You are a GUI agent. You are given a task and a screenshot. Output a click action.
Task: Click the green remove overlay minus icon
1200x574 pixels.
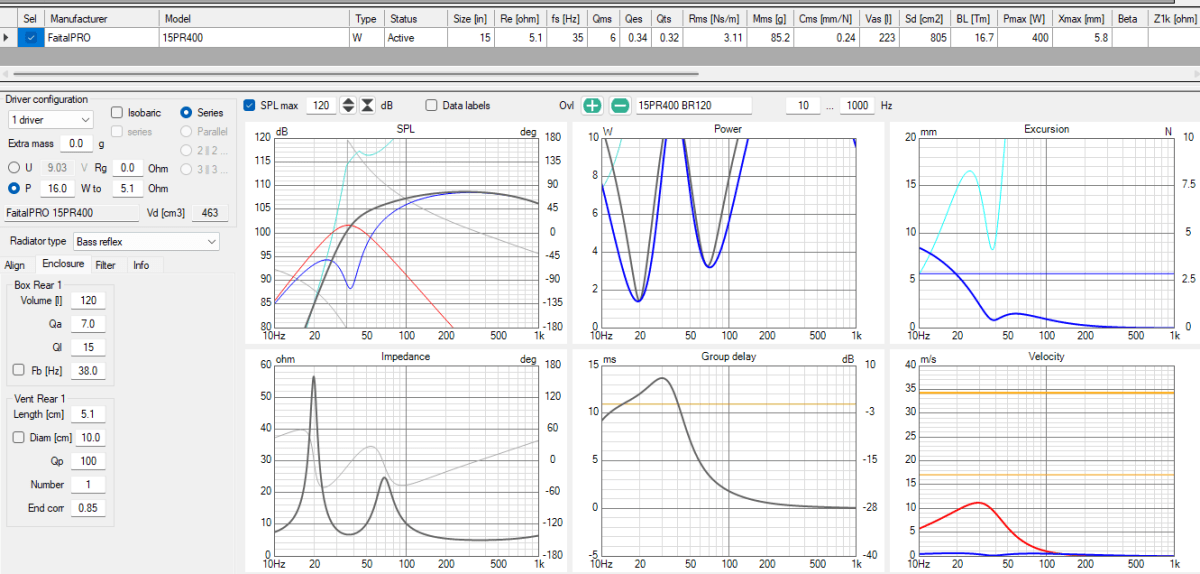point(620,105)
